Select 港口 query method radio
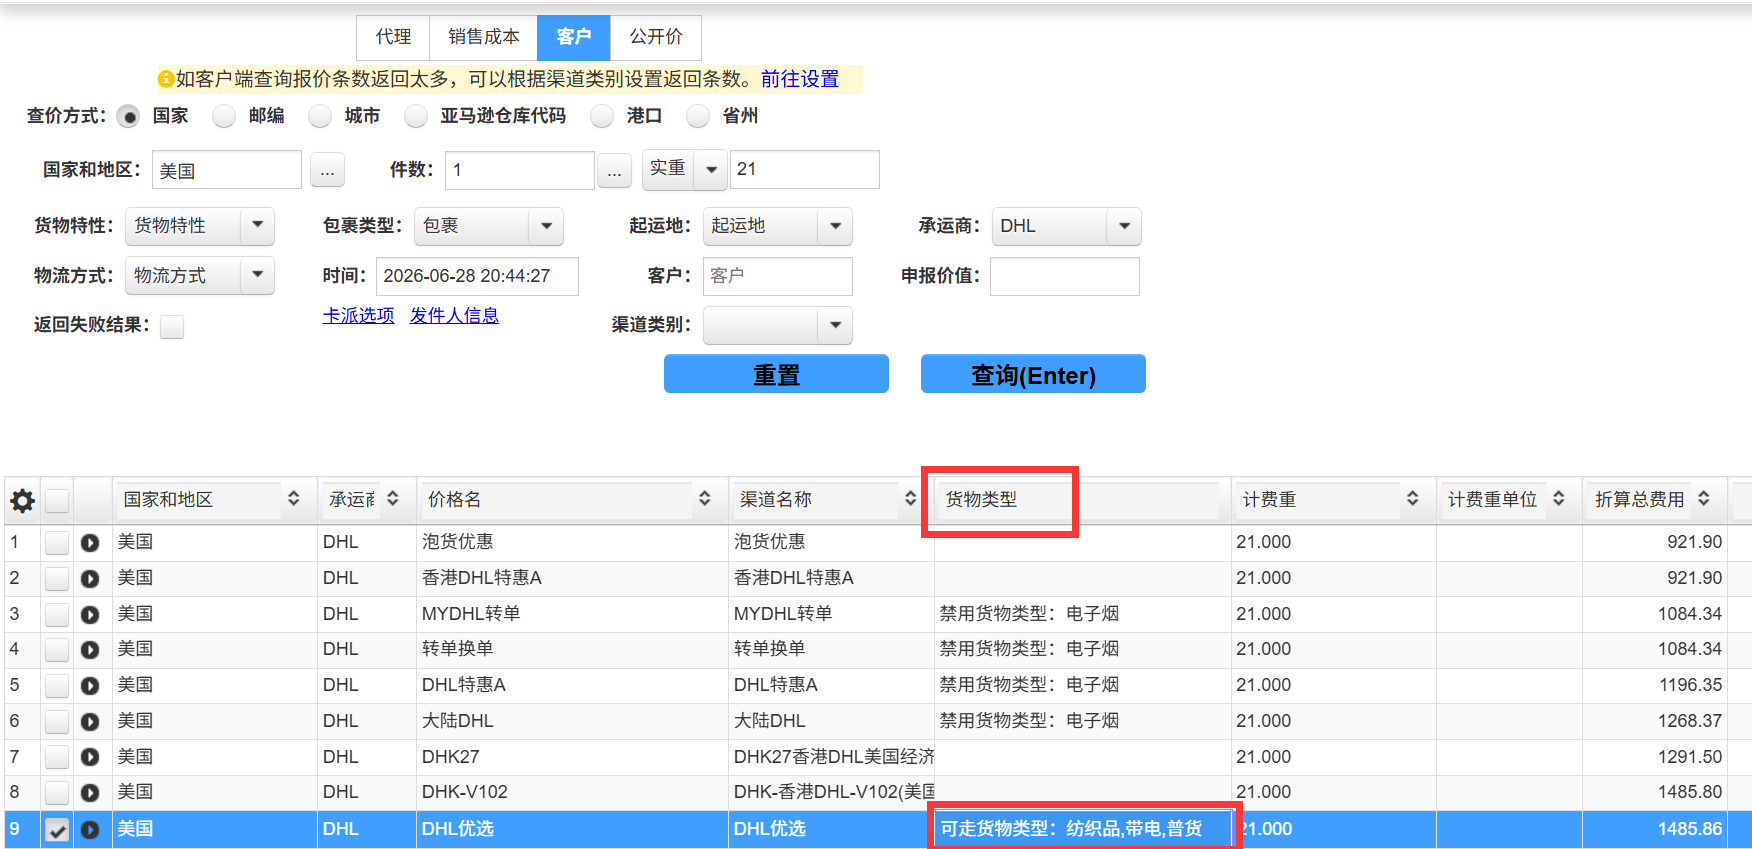Screen dimensions: 1752x849 (602, 116)
